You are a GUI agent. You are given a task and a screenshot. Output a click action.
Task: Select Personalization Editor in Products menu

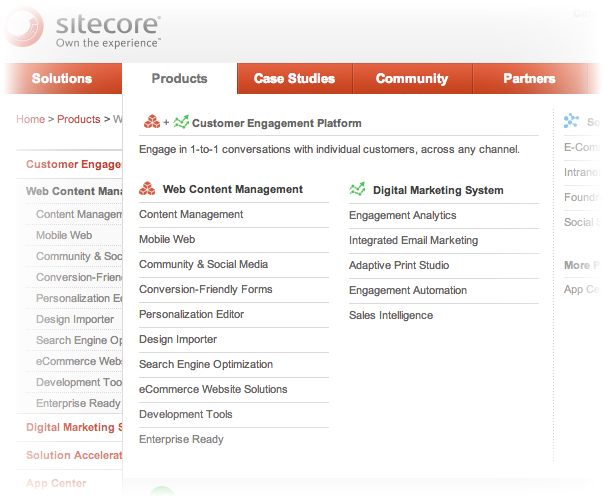coord(191,314)
